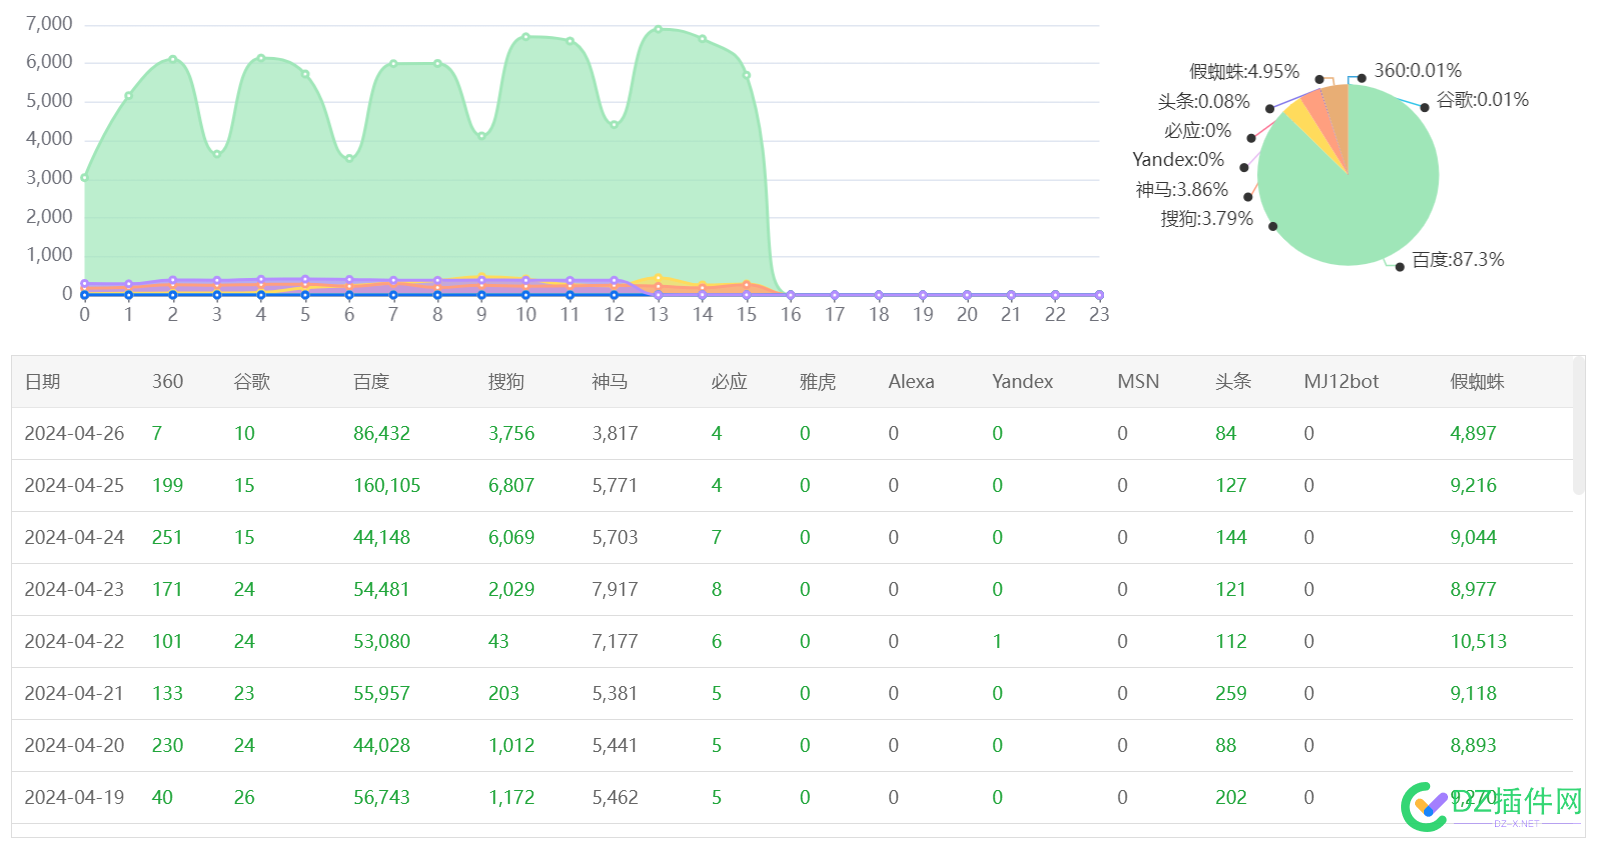The width and height of the screenshot is (1601, 847).
Task: Click the MJ12bot column header
Action: pos(1341,382)
